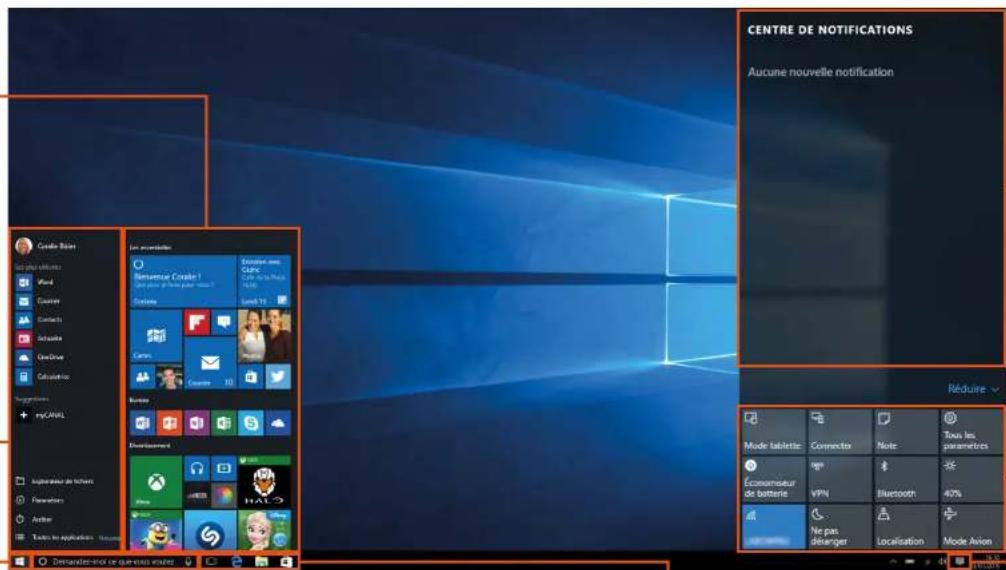Click the Coralie Bizier user account
The height and width of the screenshot is (570, 1006).
coord(46,246)
